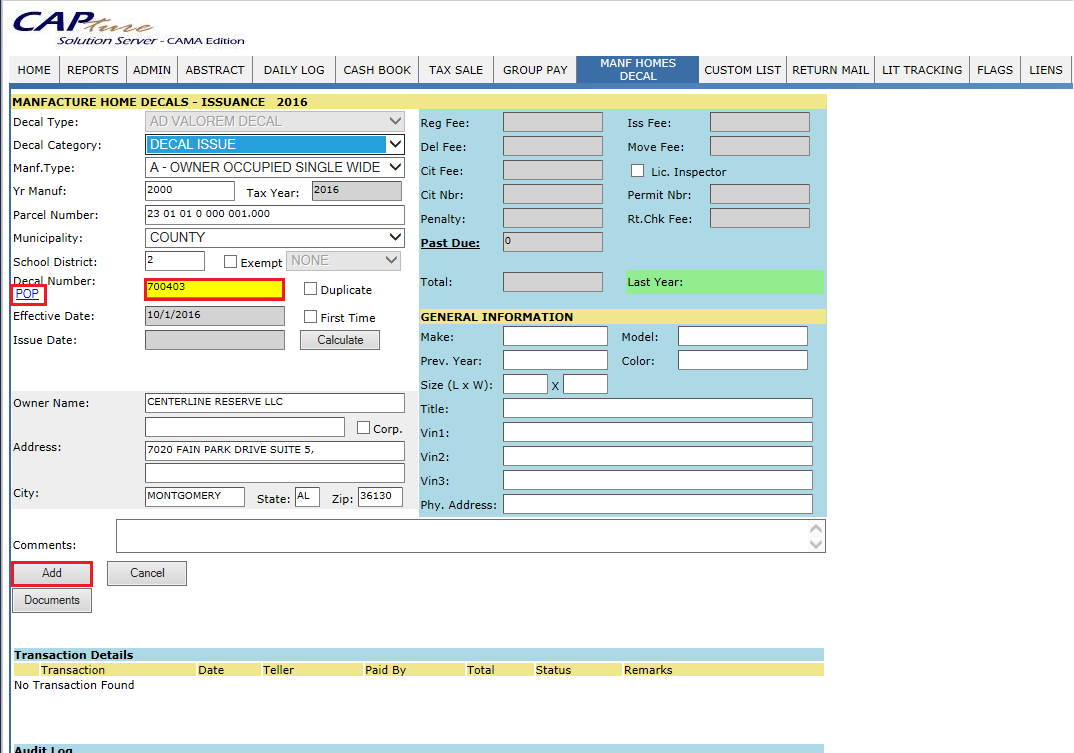The image size is (1074, 753).
Task: Check the Exempt checkbox
Action: point(231,262)
